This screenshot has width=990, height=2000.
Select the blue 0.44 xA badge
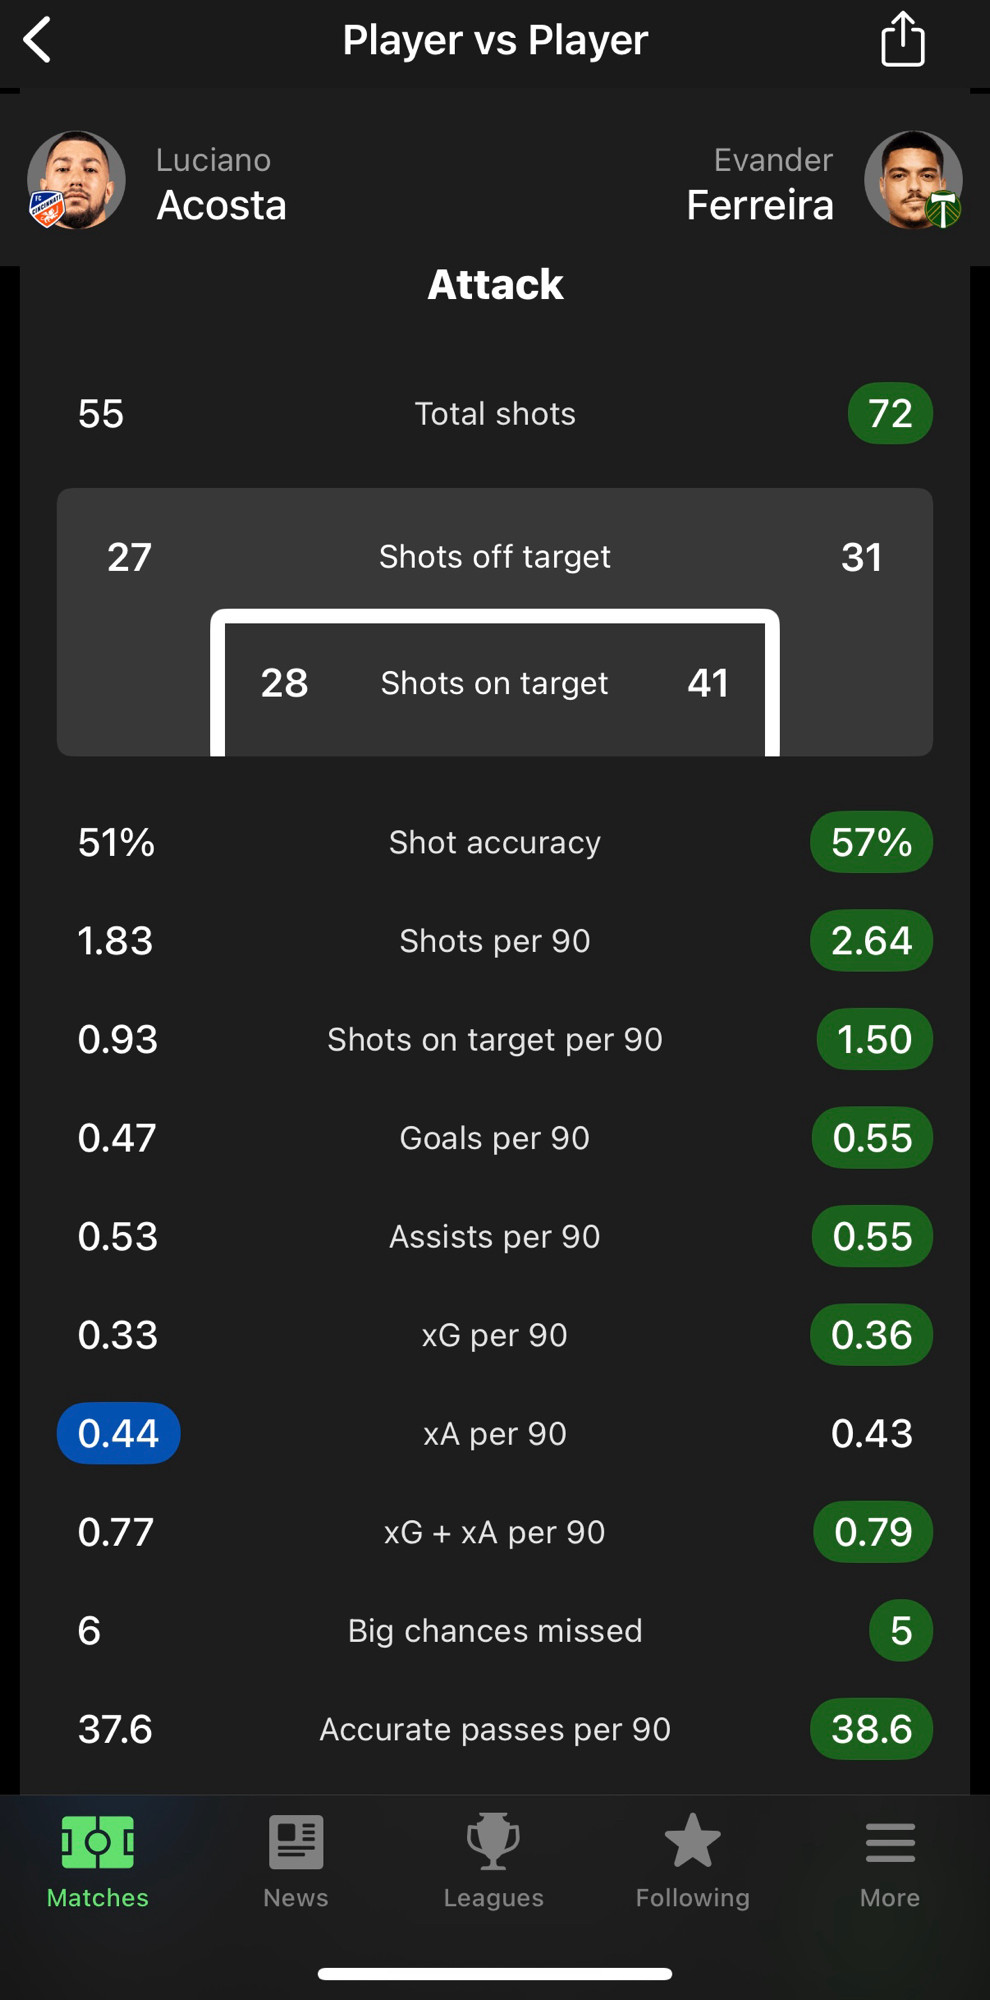118,1433
